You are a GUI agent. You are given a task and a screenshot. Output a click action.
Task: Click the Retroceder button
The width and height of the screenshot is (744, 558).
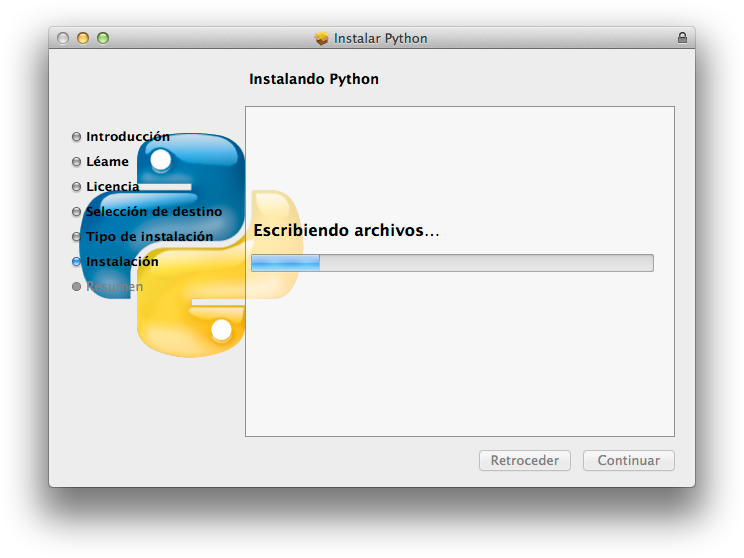pyautogui.click(x=524, y=460)
